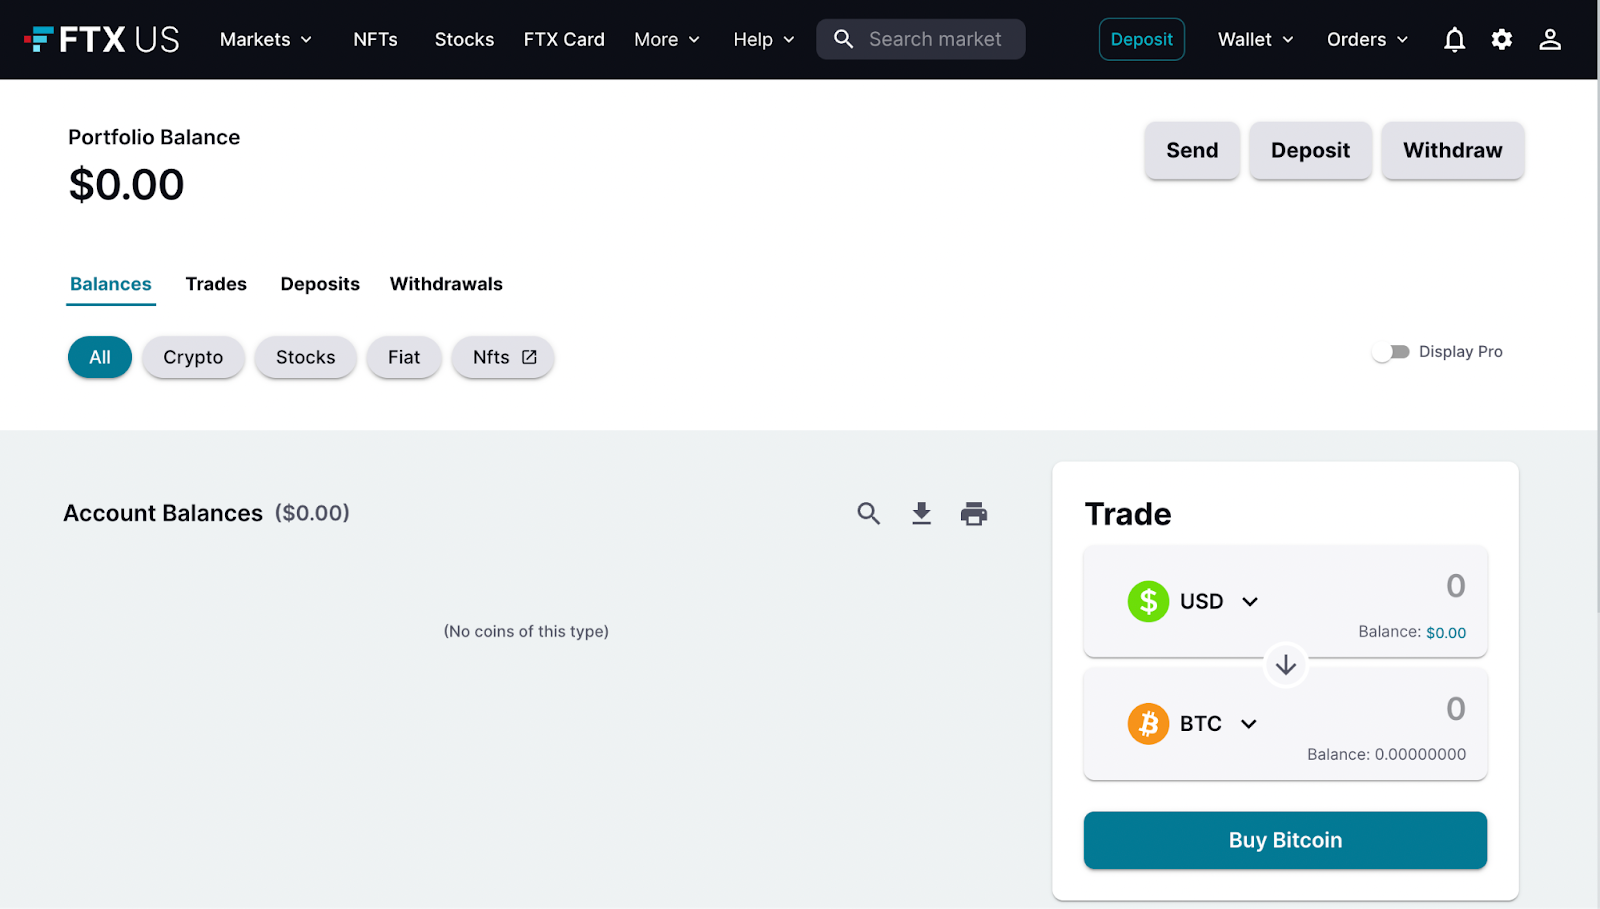Select the All filter chip
This screenshot has height=909, width=1600.
[x=100, y=357]
